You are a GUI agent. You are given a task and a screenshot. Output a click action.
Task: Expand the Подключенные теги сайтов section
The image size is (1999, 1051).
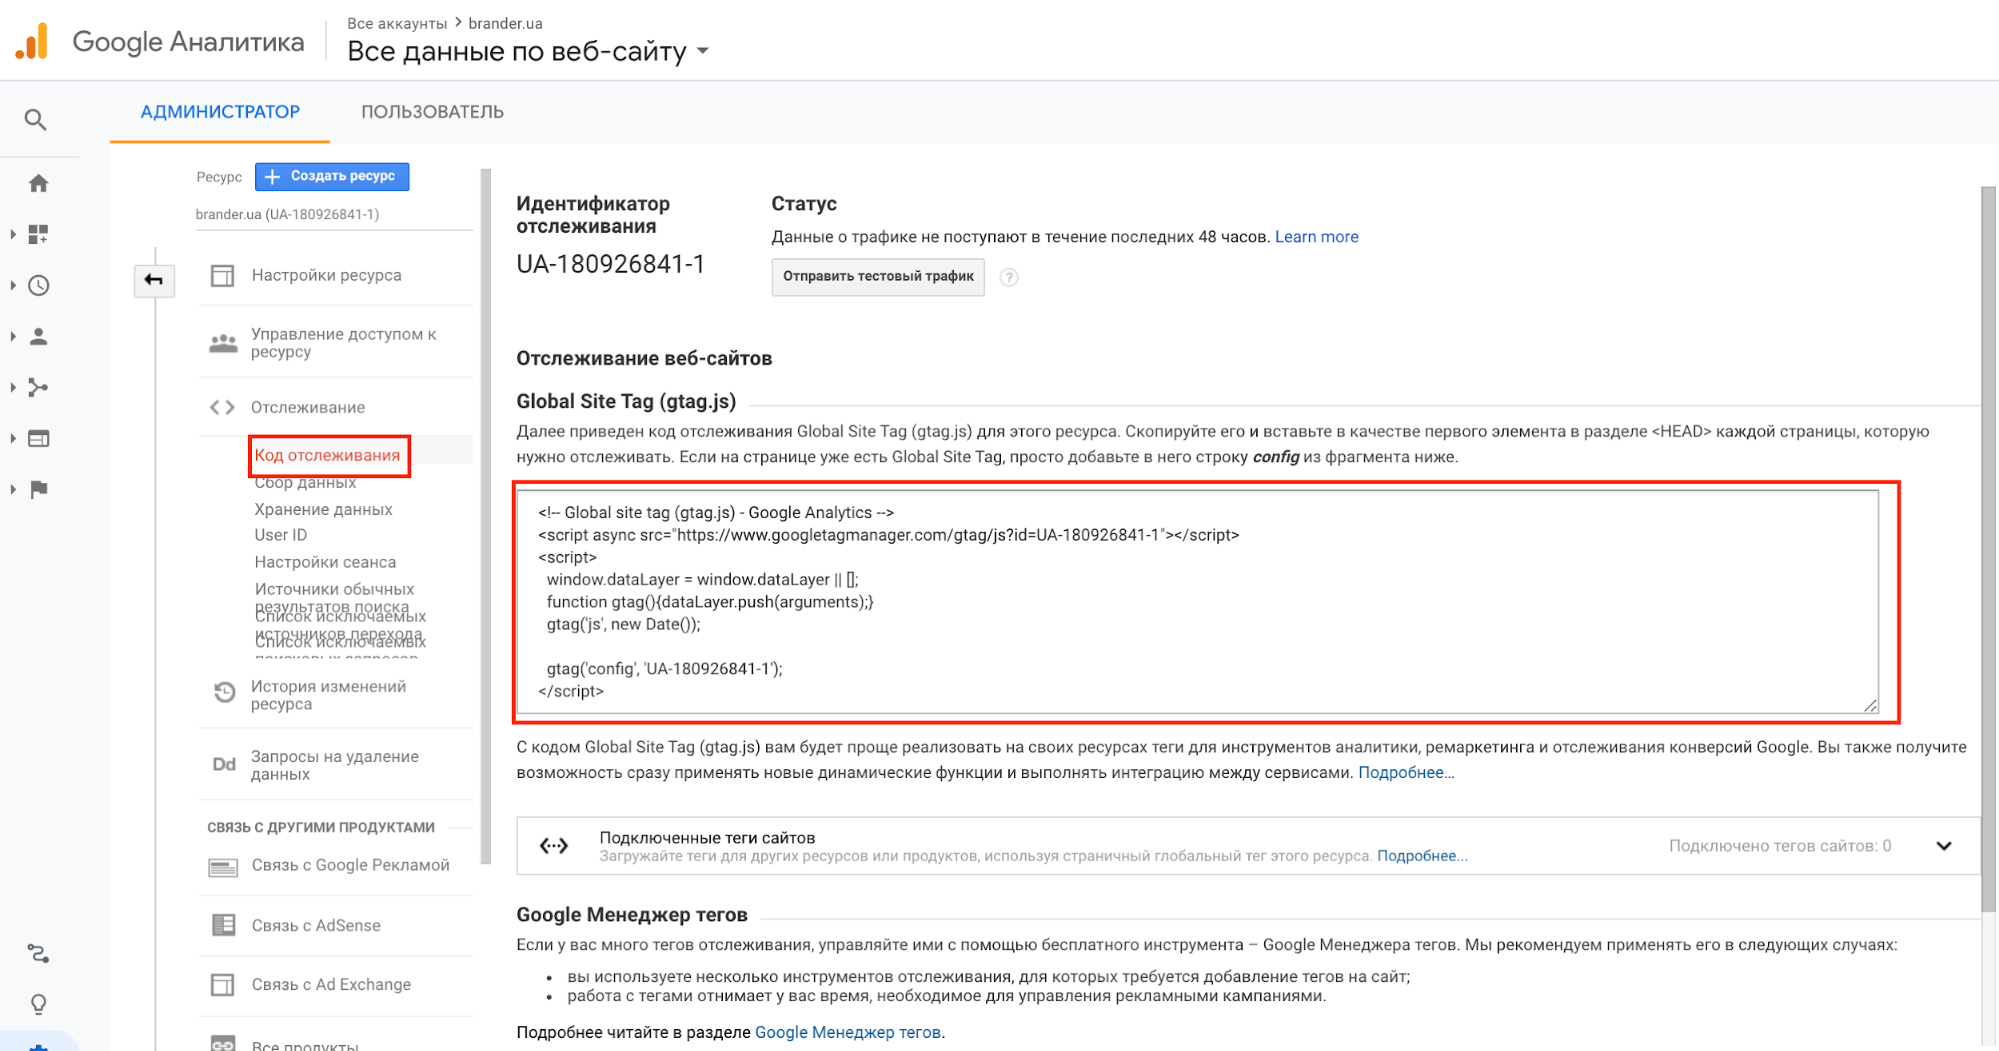1943,846
